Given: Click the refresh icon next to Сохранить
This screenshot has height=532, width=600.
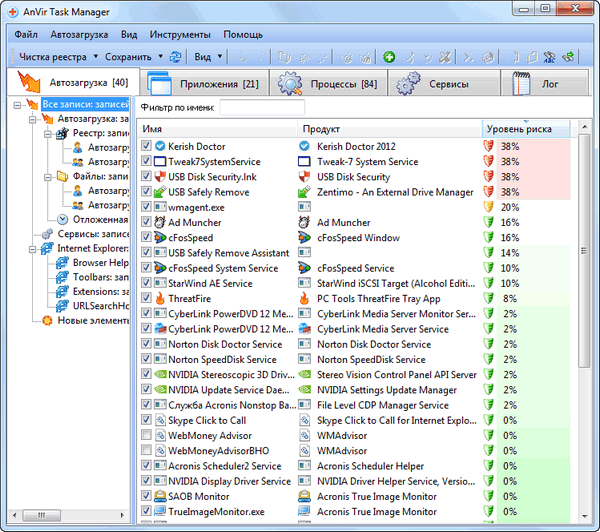Looking at the screenshot, I should 176,57.
